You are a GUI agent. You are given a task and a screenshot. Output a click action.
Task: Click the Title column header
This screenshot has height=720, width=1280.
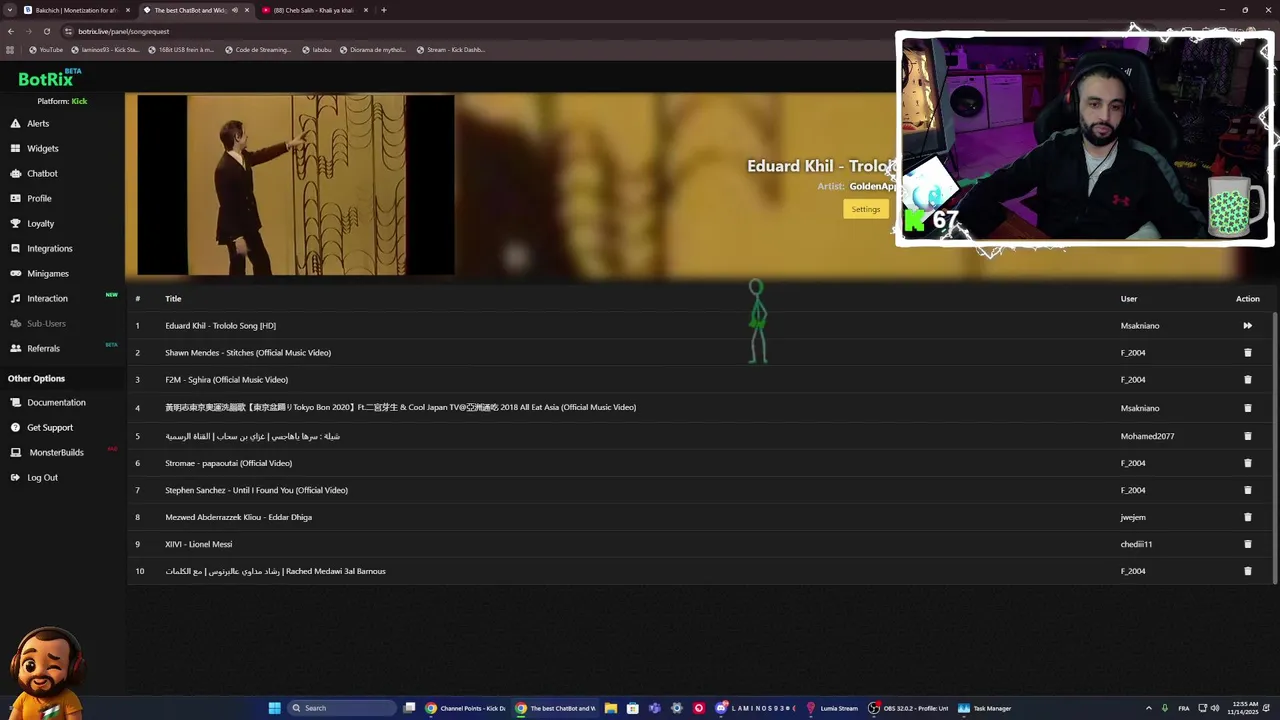[x=173, y=298]
